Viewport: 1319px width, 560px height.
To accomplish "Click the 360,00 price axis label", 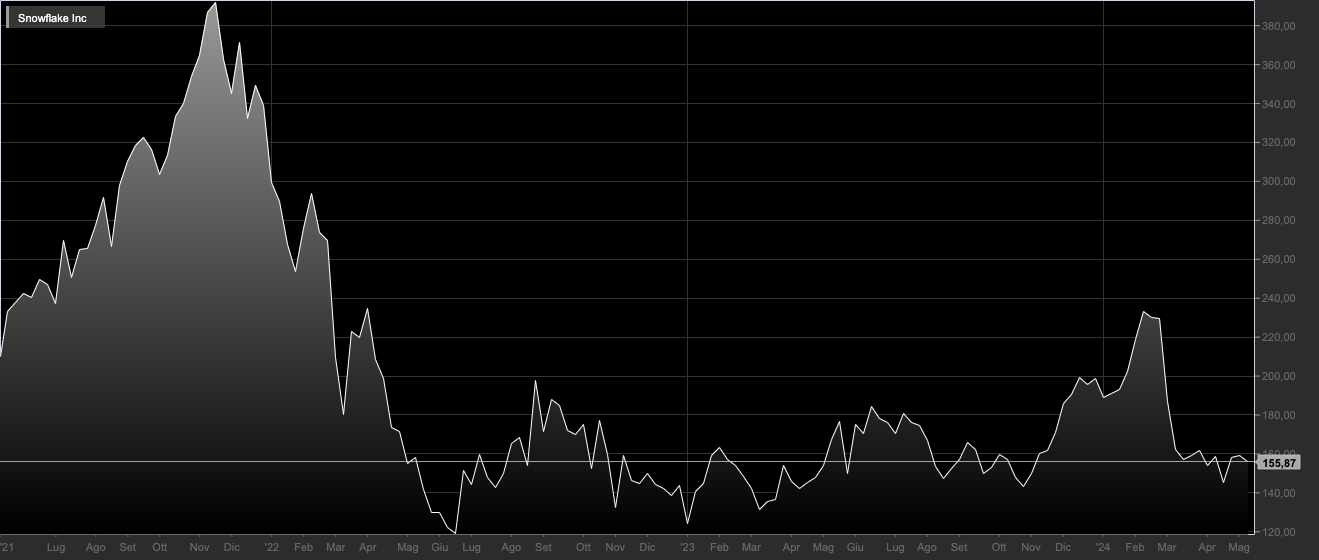I will pos(1281,65).
